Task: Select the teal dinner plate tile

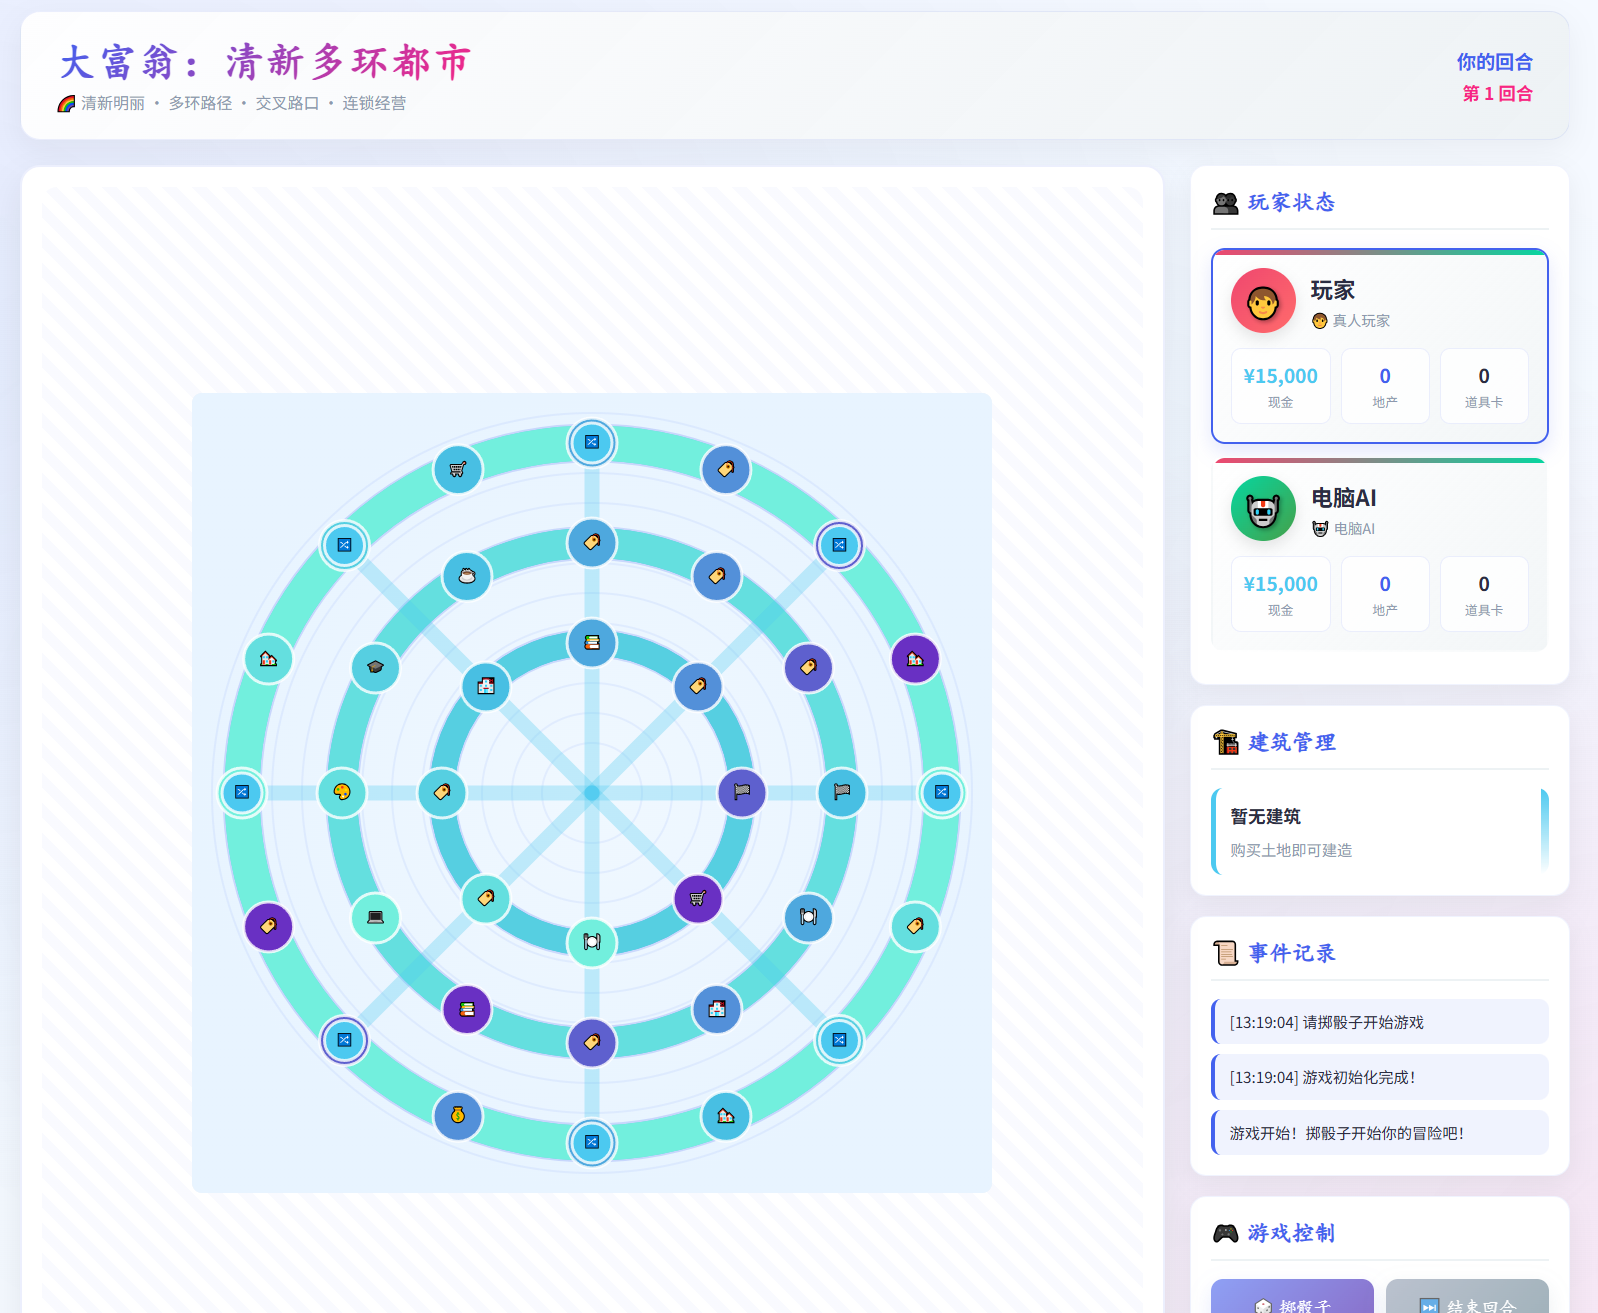Action: 592,942
